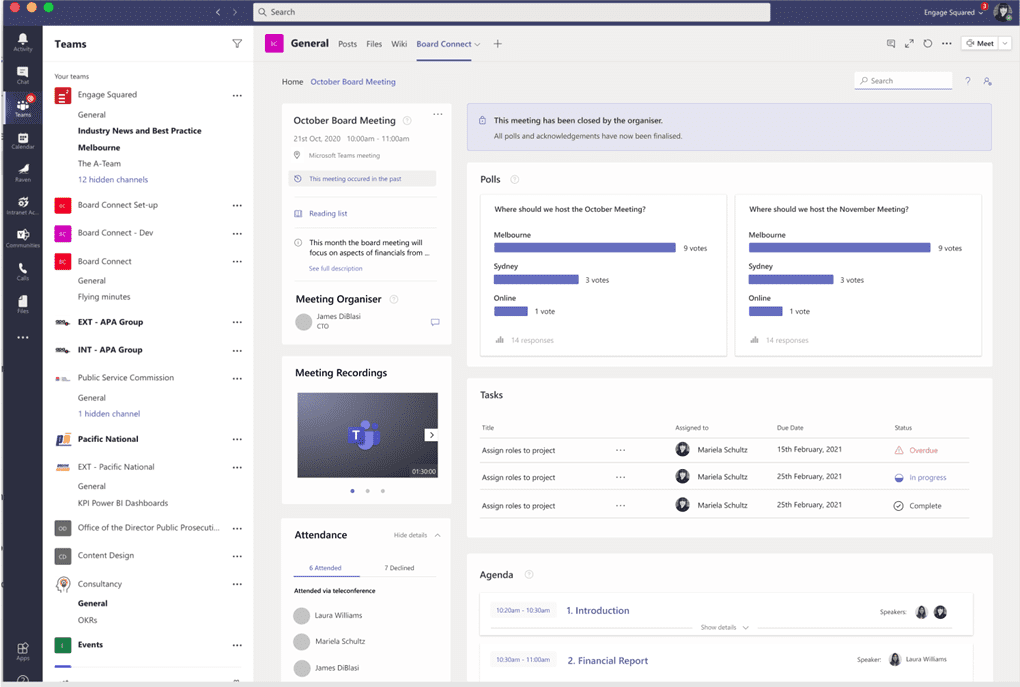The width and height of the screenshot is (1020, 687).
Task: Open the Chat icon in sidebar
Action: tap(22, 75)
